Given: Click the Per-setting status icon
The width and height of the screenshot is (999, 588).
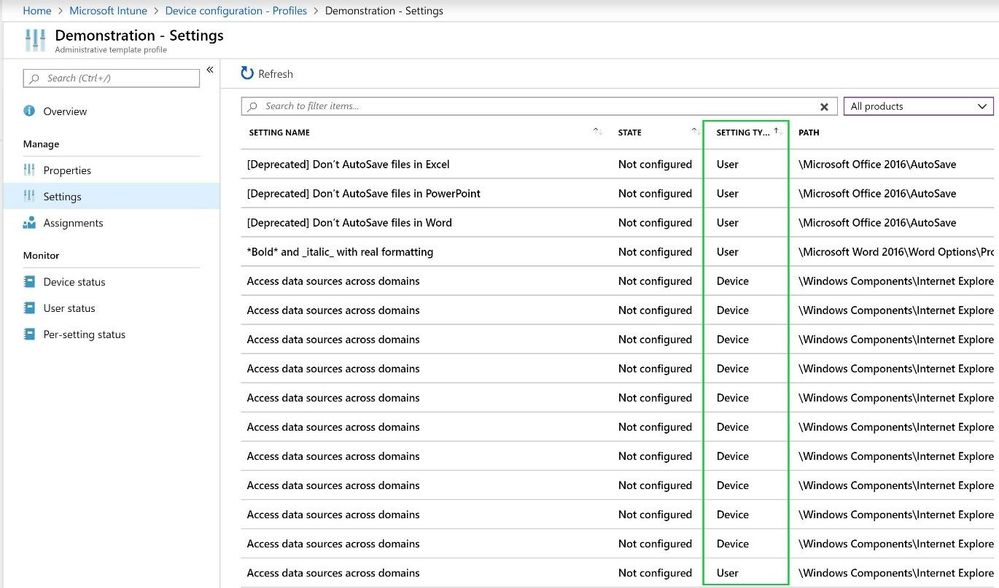Looking at the screenshot, I should [x=29, y=334].
